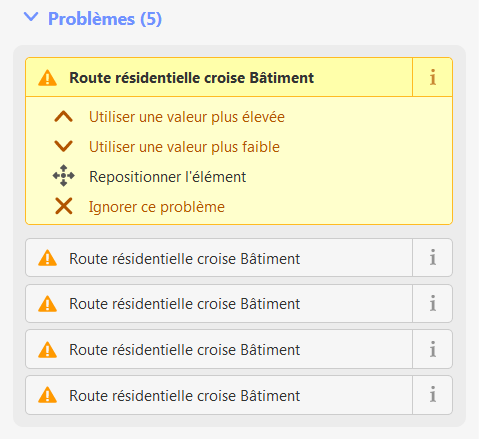Screen dimensions: 479x439
Task: Click the down chevron for lower value
Action: tap(63, 146)
